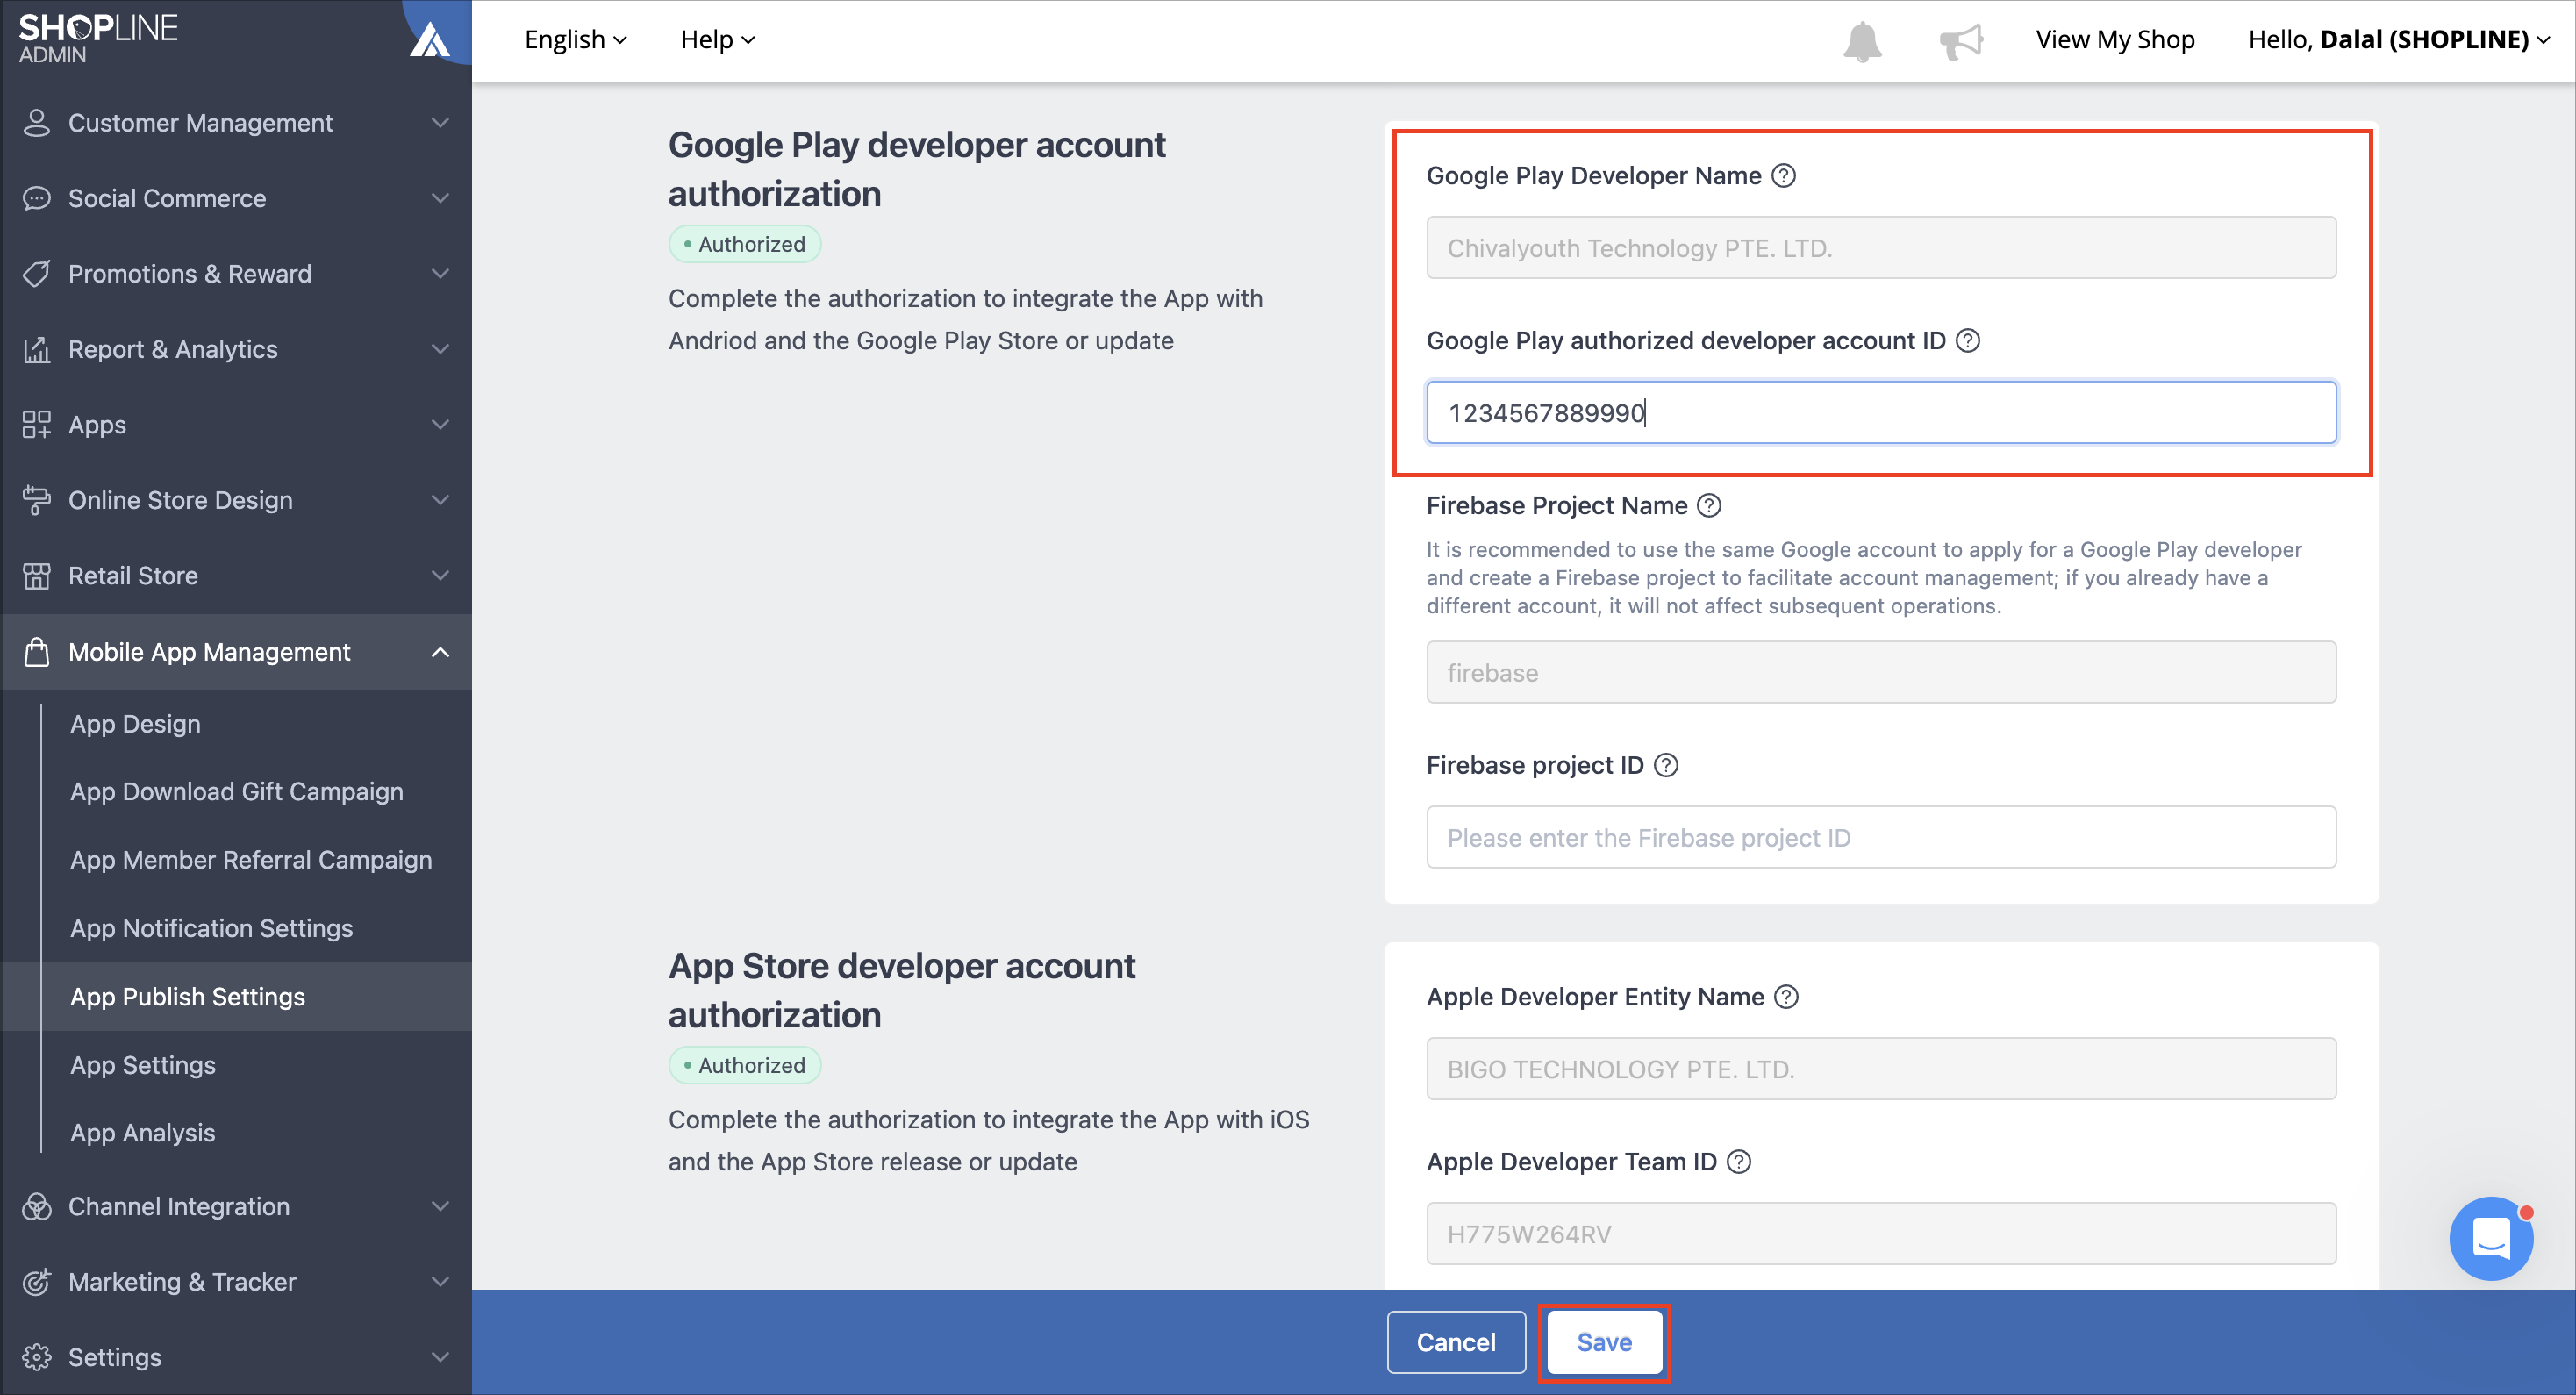The image size is (2576, 1395).
Task: Click the App Store developer account authorization heading
Action: 901,990
